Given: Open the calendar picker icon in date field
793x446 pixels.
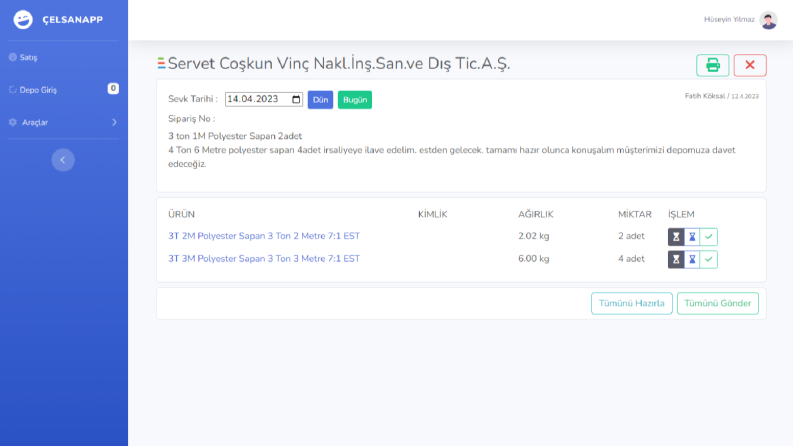Looking at the screenshot, I should [296, 99].
